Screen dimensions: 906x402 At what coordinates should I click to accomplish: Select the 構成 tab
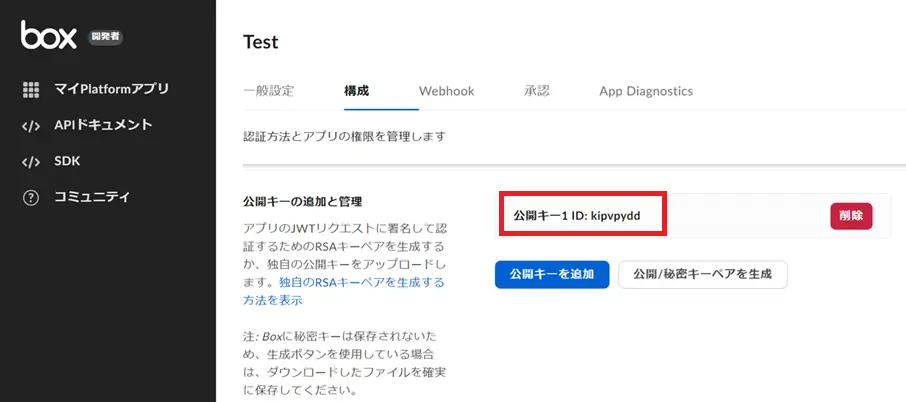356,91
